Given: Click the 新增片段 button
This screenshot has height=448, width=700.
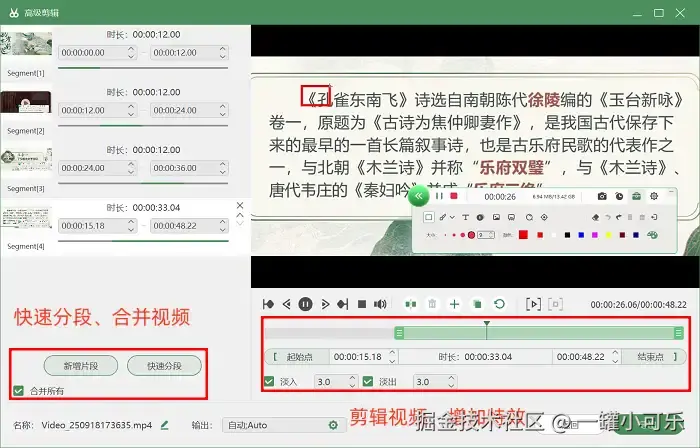Looking at the screenshot, I should pyautogui.click(x=81, y=366).
